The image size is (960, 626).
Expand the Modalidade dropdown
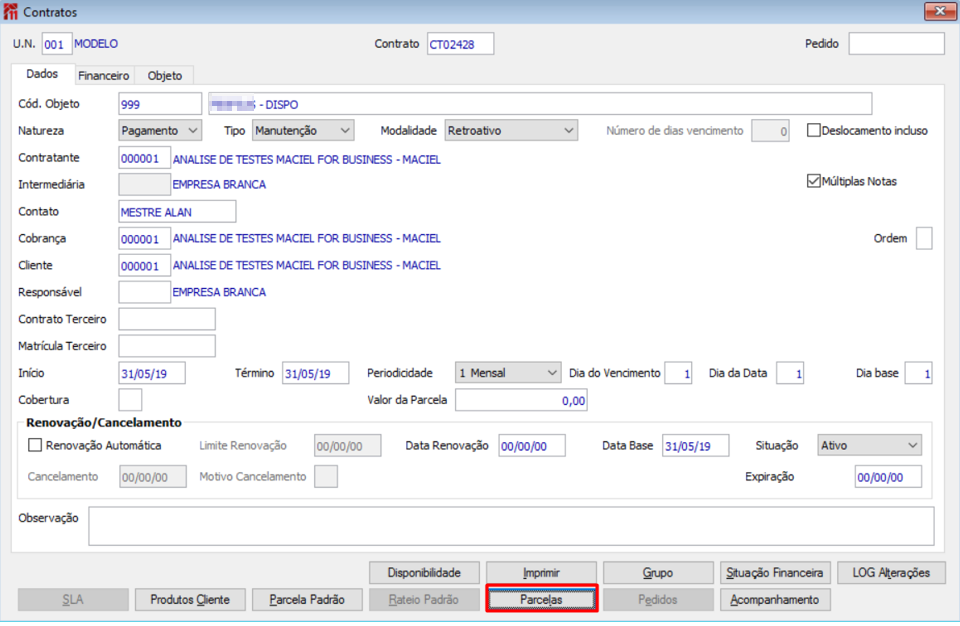[511, 130]
